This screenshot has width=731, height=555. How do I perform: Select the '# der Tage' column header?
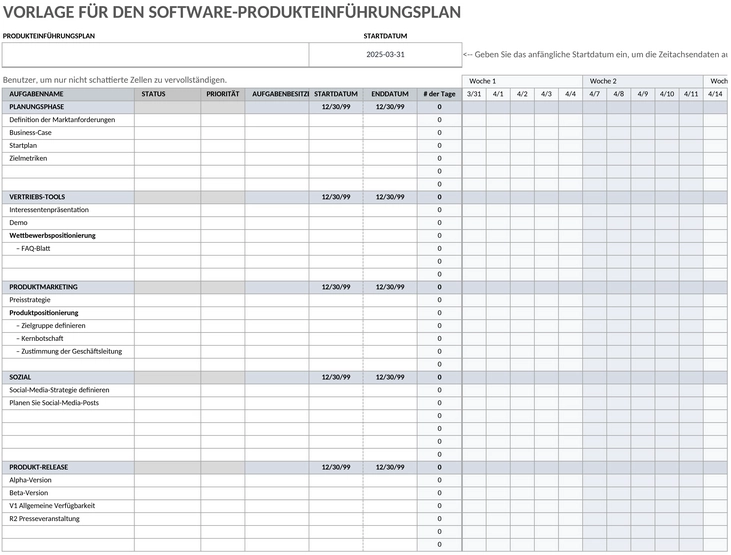pyautogui.click(x=439, y=94)
